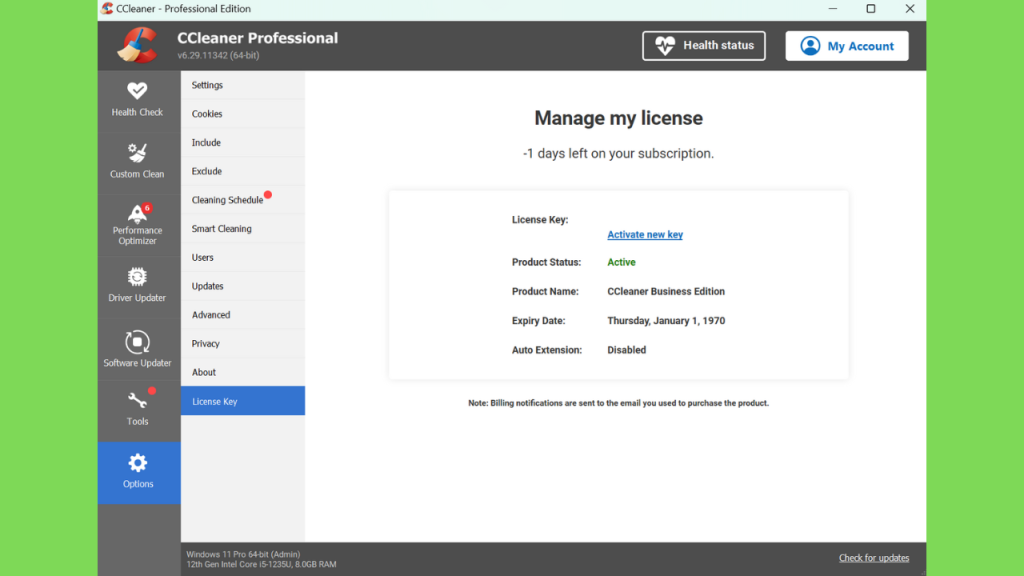Select the License Key menu item

pos(243,401)
